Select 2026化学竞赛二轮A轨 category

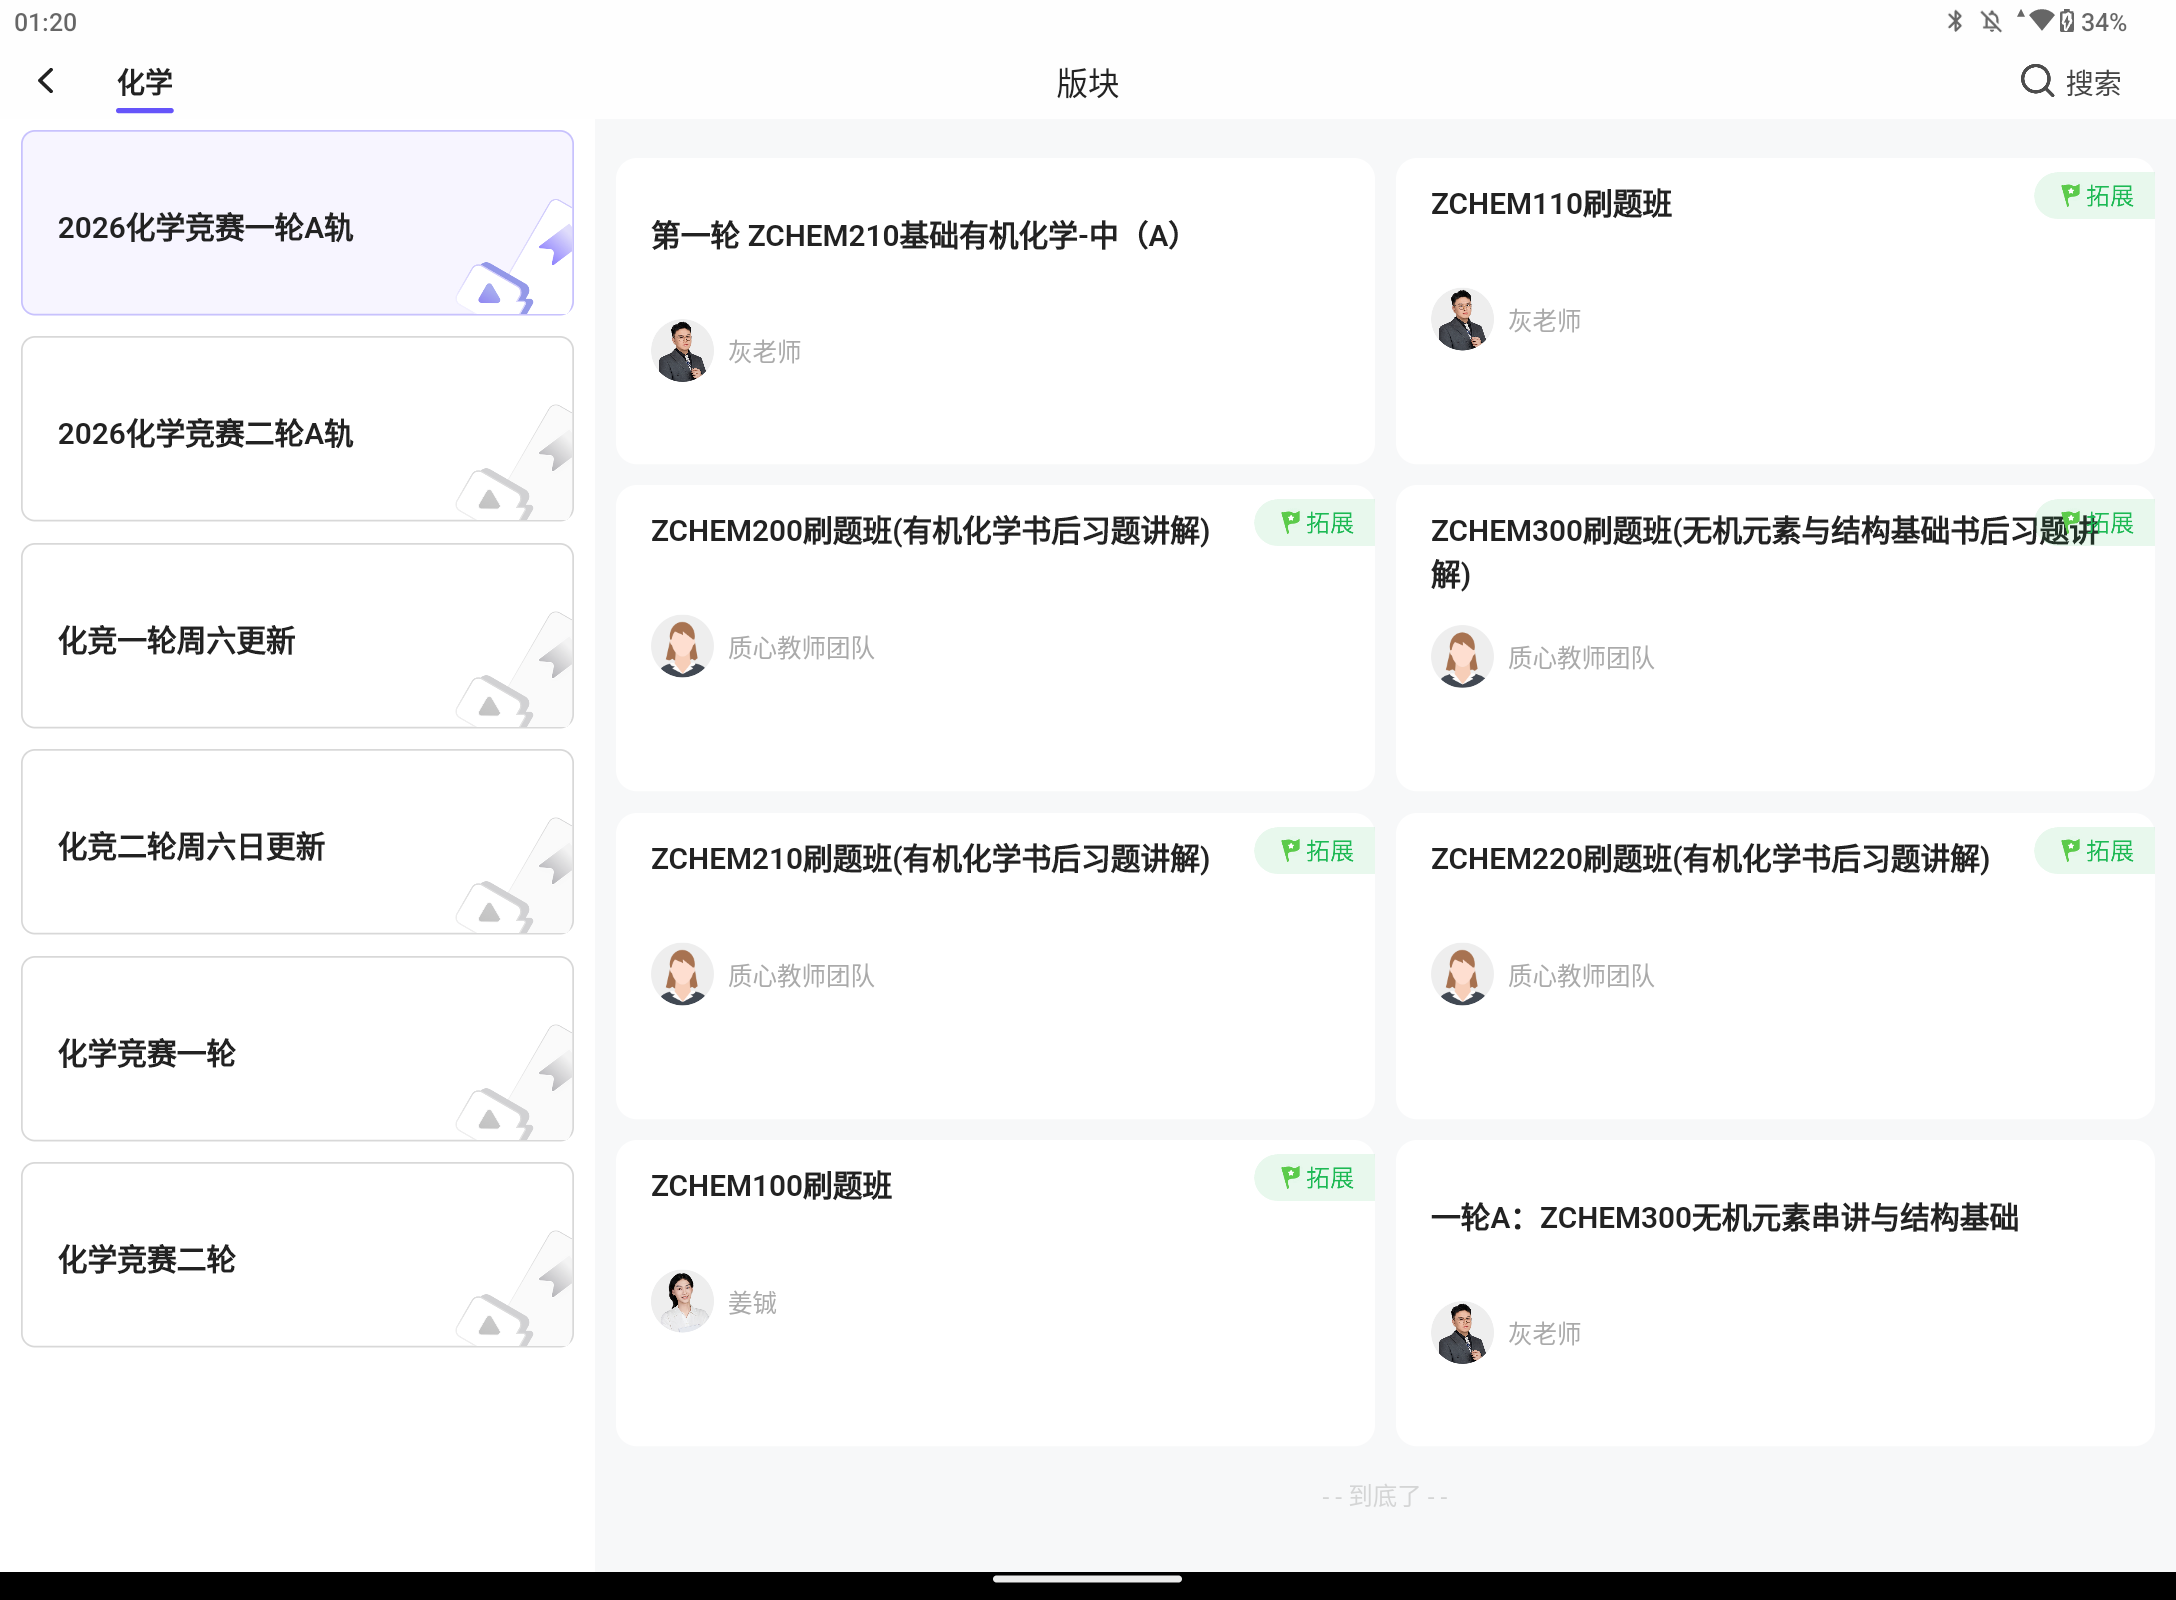coord(297,429)
